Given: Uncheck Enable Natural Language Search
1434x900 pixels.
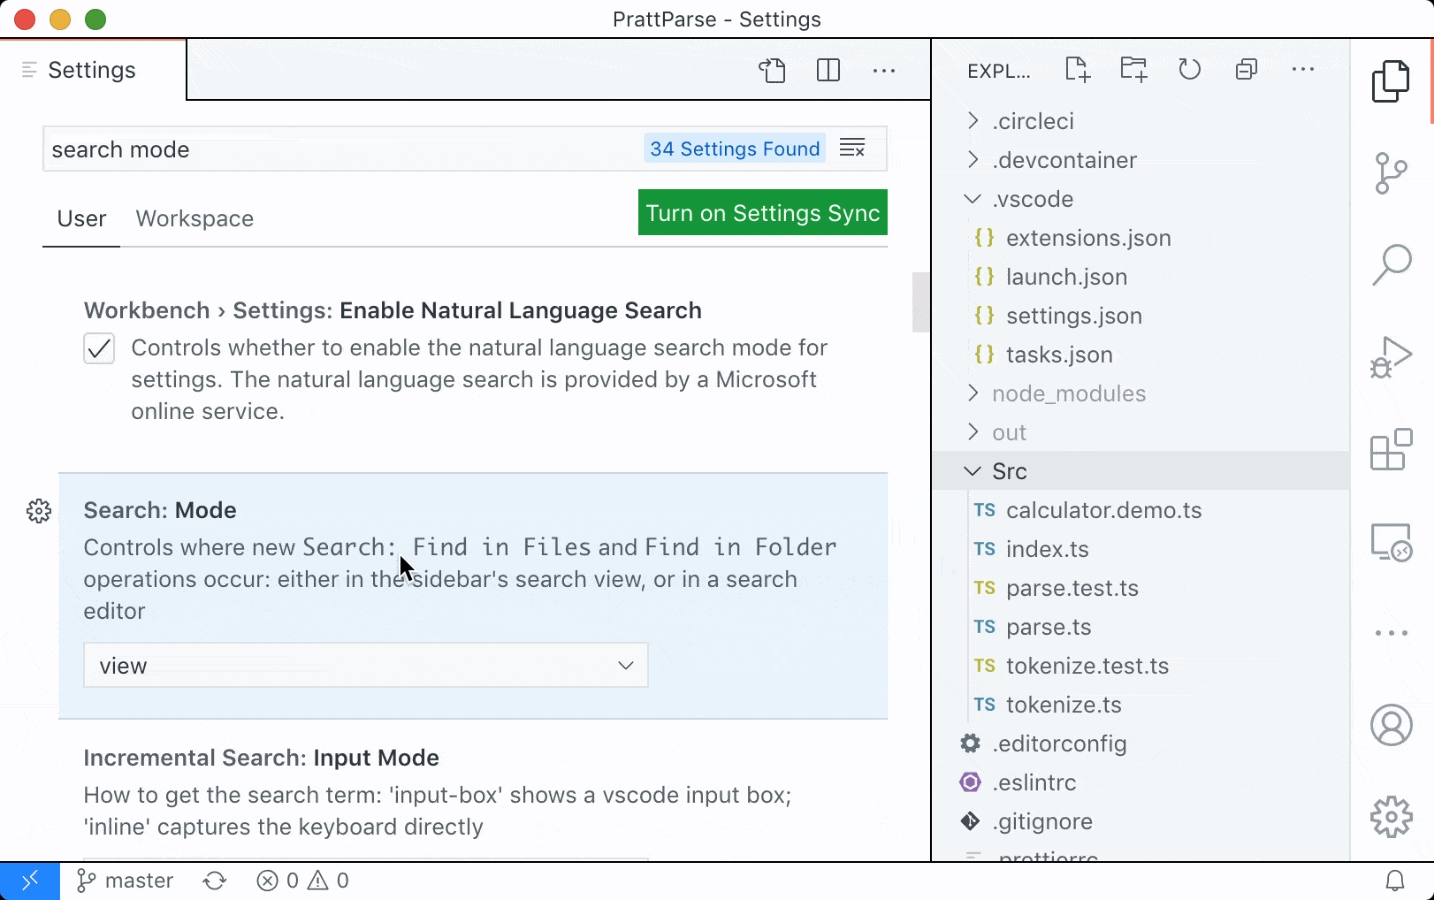Looking at the screenshot, I should point(98,348).
